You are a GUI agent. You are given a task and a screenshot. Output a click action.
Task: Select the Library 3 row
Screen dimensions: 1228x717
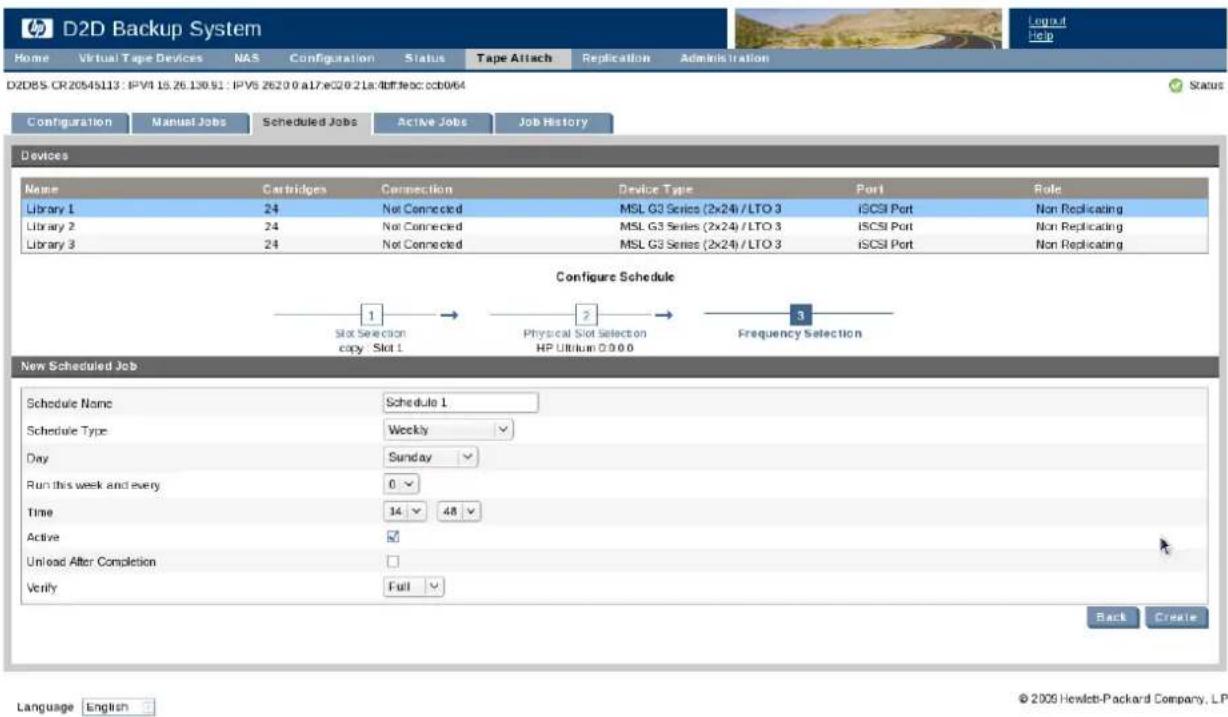click(x=613, y=243)
